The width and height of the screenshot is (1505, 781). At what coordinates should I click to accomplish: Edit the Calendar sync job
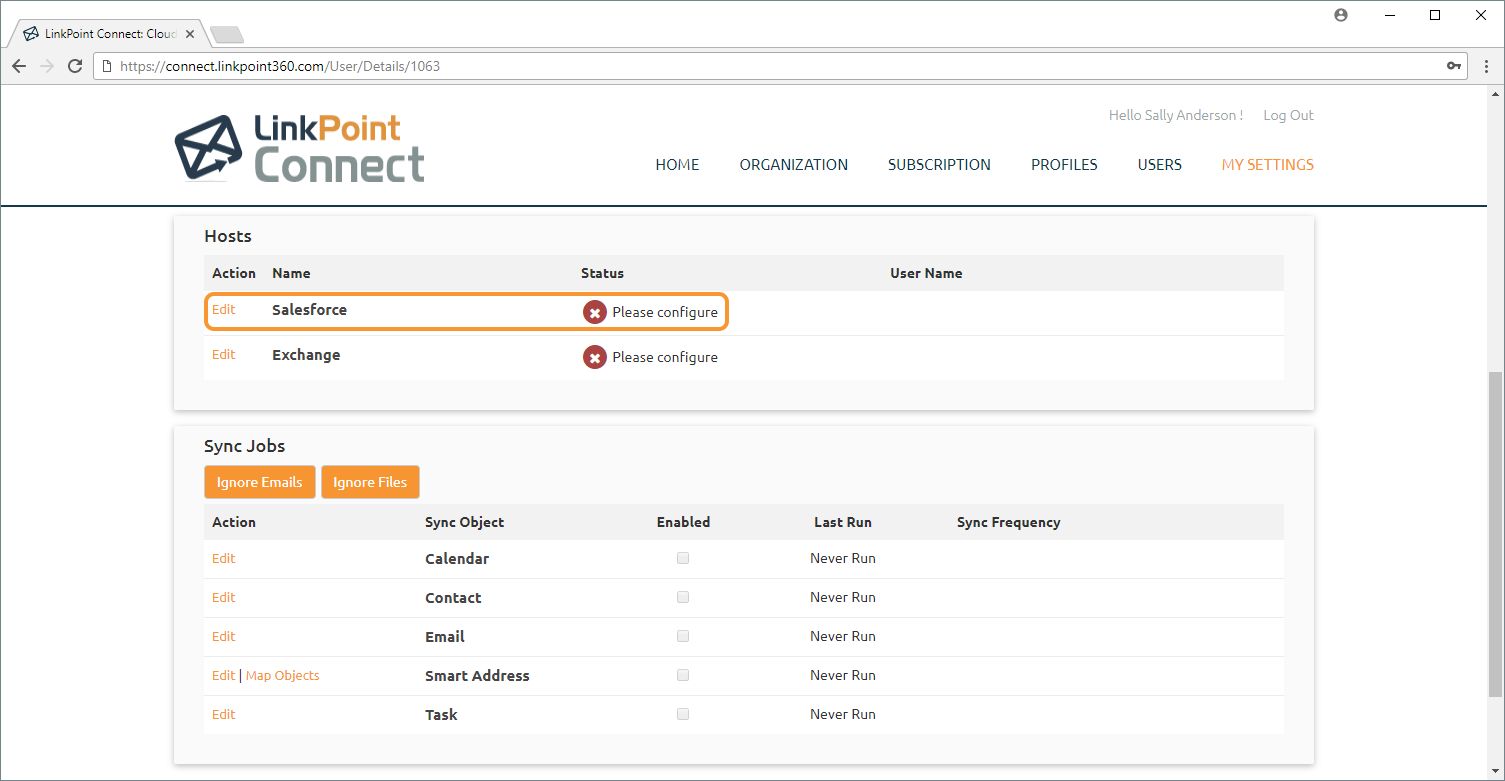click(x=224, y=559)
